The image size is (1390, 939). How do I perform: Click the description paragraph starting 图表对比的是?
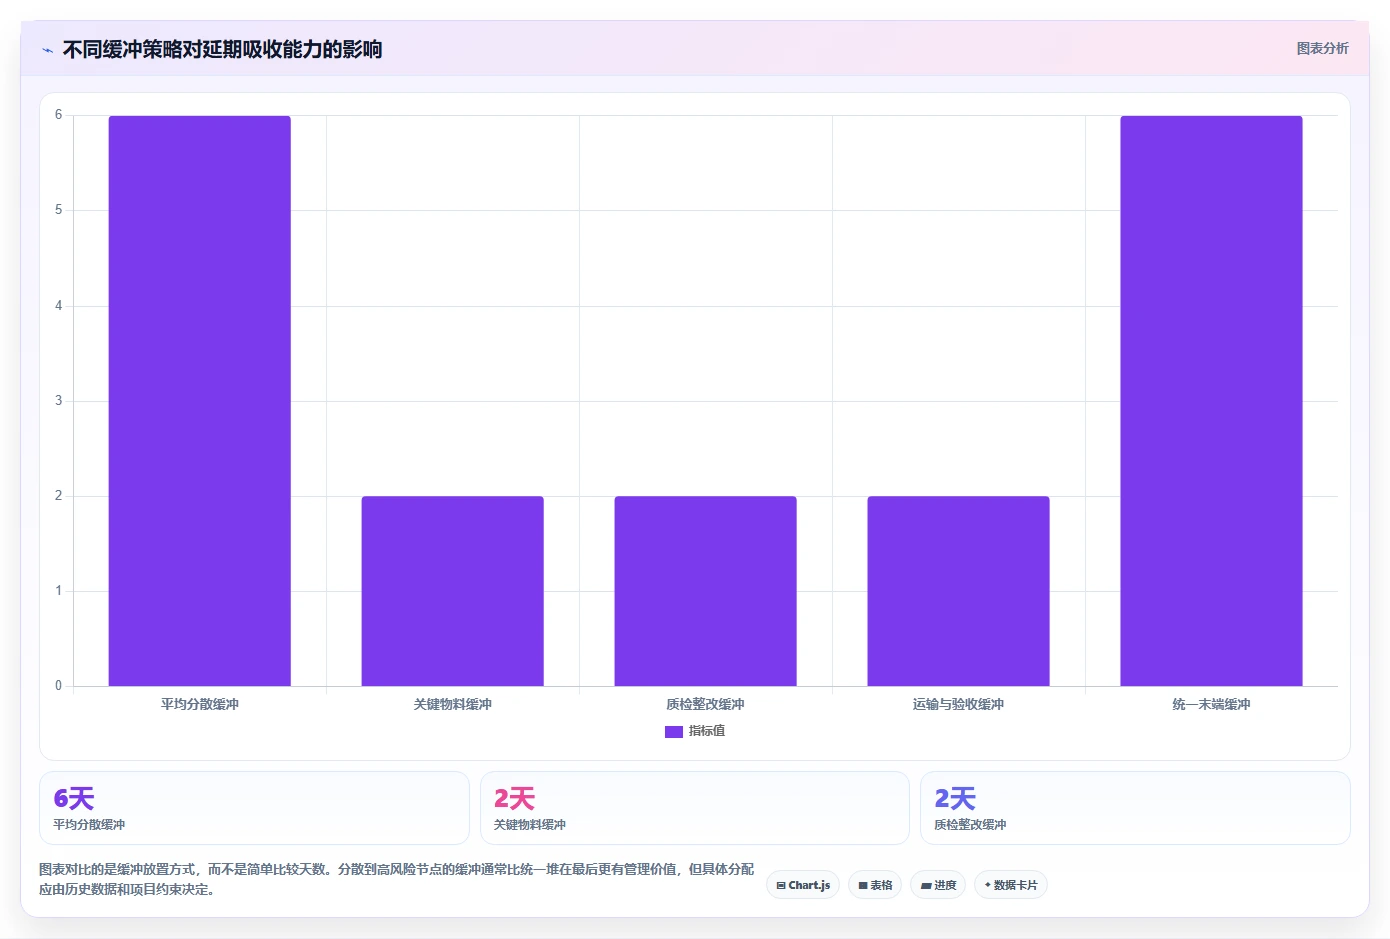pyautogui.click(x=397, y=879)
